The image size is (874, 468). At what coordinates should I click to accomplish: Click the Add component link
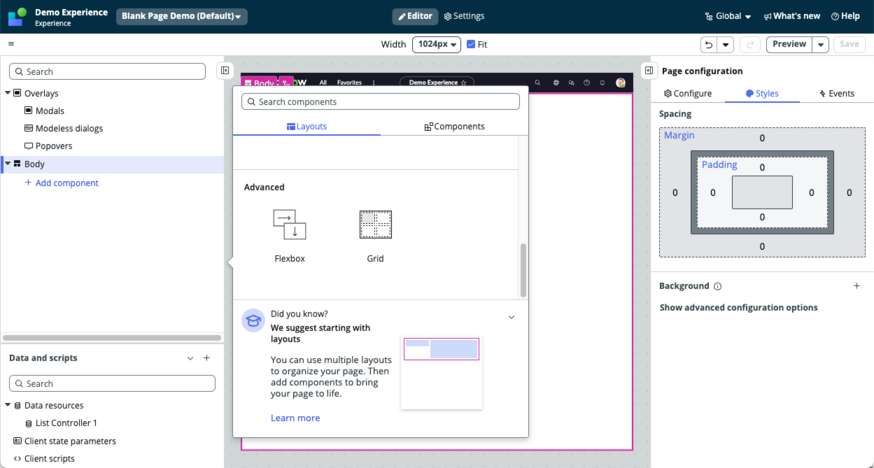62,183
